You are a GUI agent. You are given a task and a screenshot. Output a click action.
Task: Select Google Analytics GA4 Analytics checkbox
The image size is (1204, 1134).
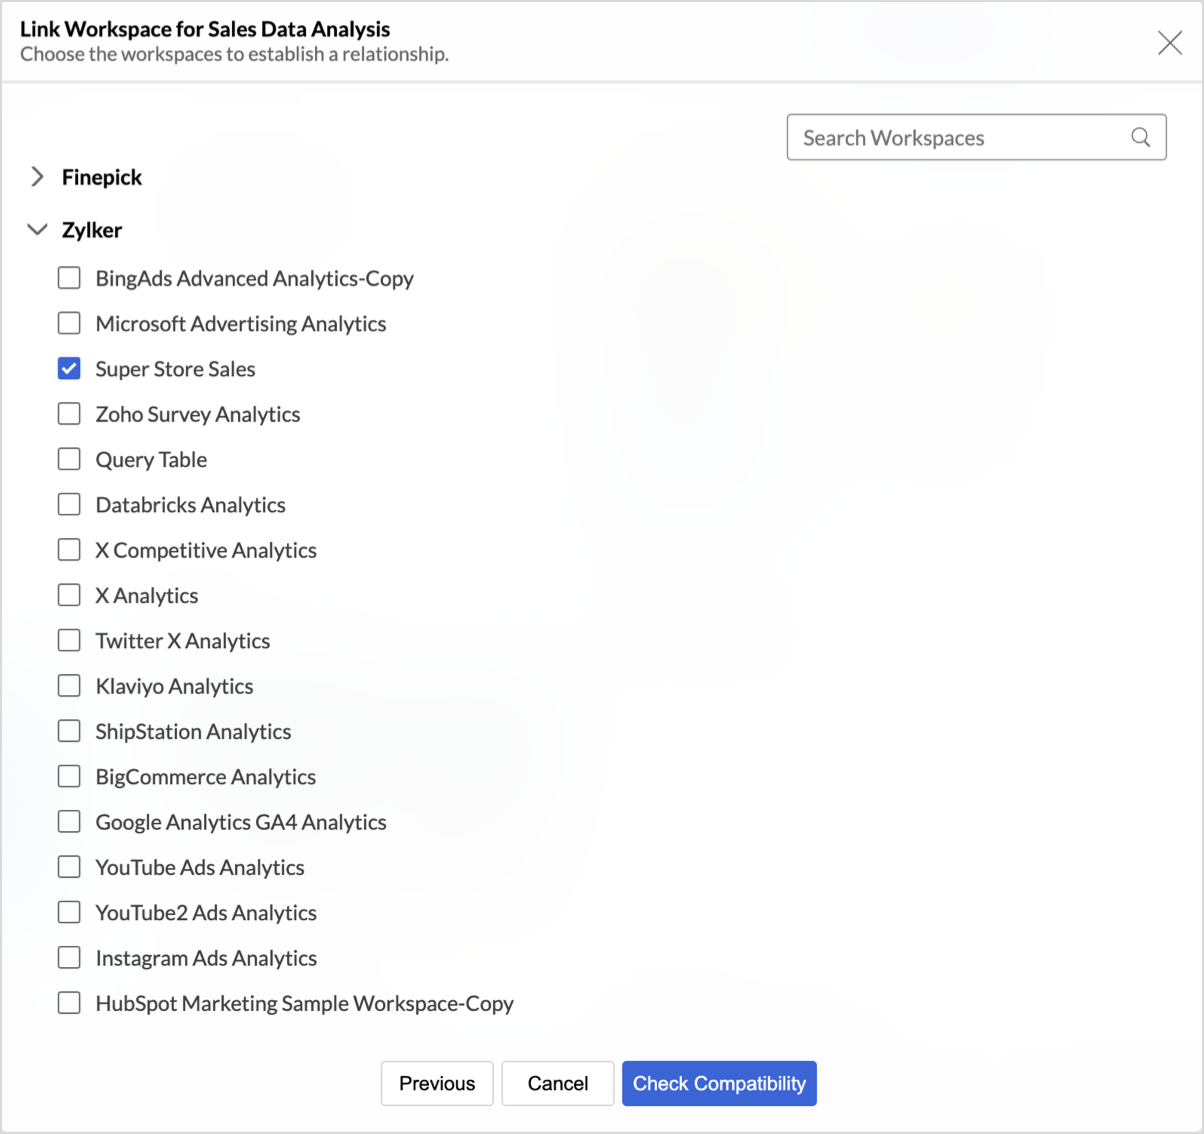pos(69,822)
